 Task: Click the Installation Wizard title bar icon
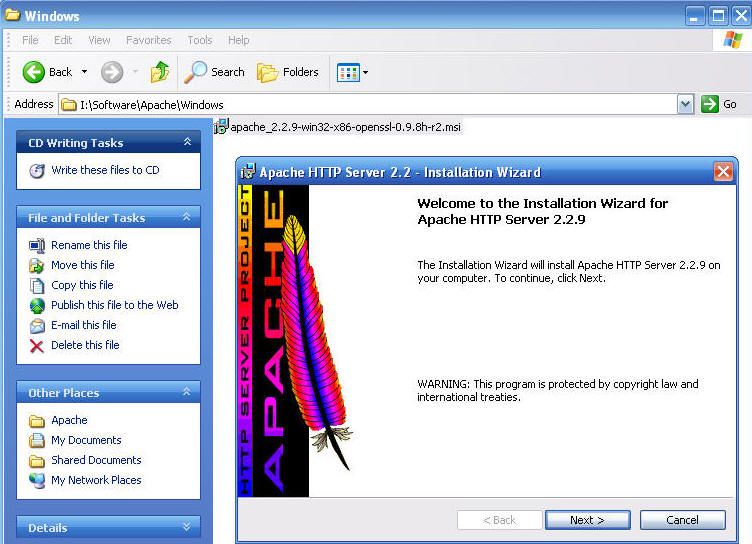point(248,172)
